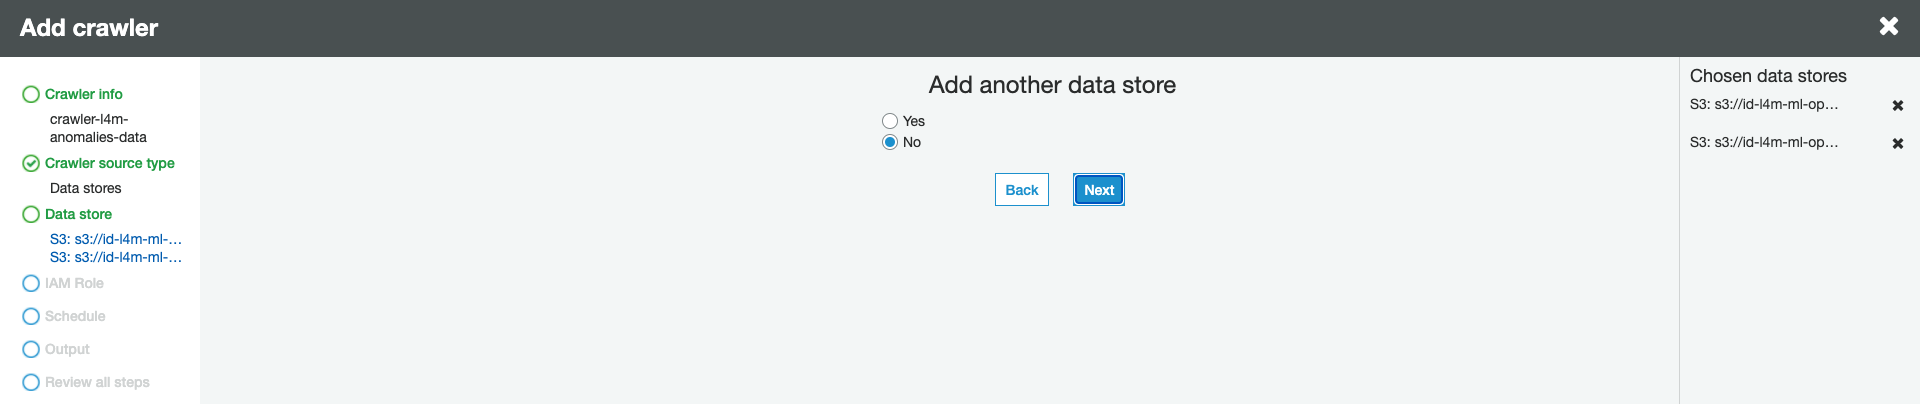The image size is (1920, 404).
Task: Close the Add crawler dialog
Action: 1888,26
